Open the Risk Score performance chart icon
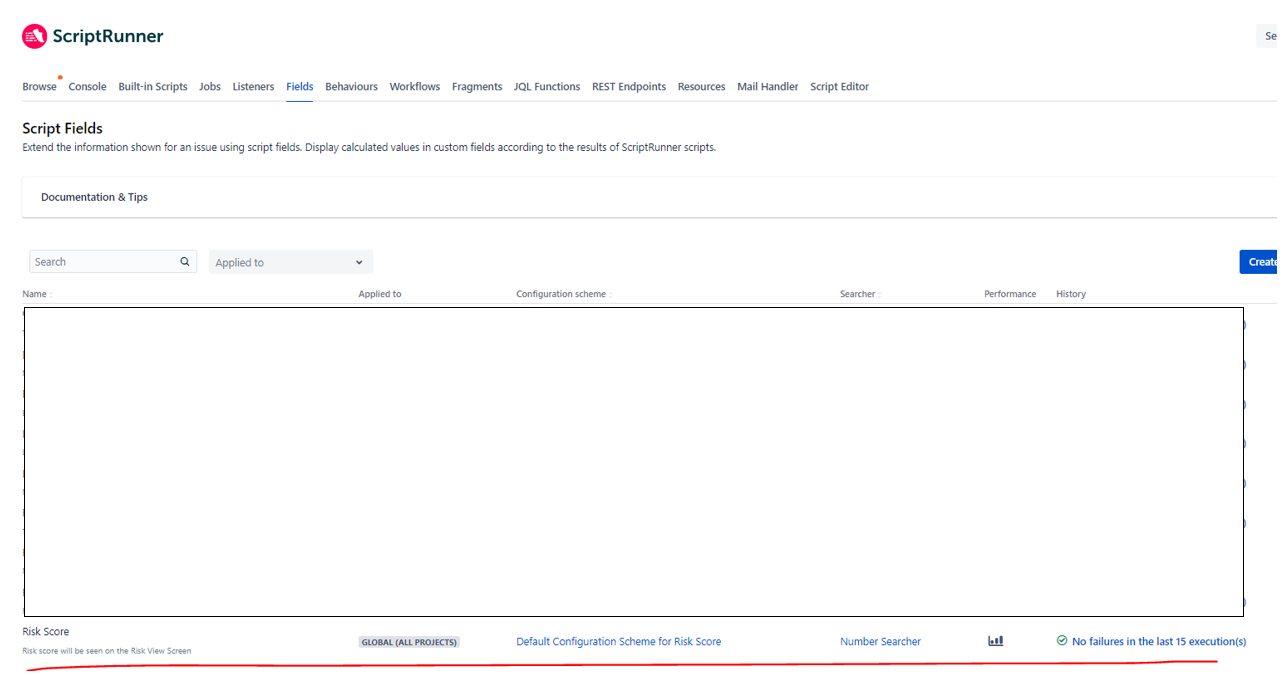Image resolution: width=1285 pixels, height=677 pixels. click(x=995, y=641)
